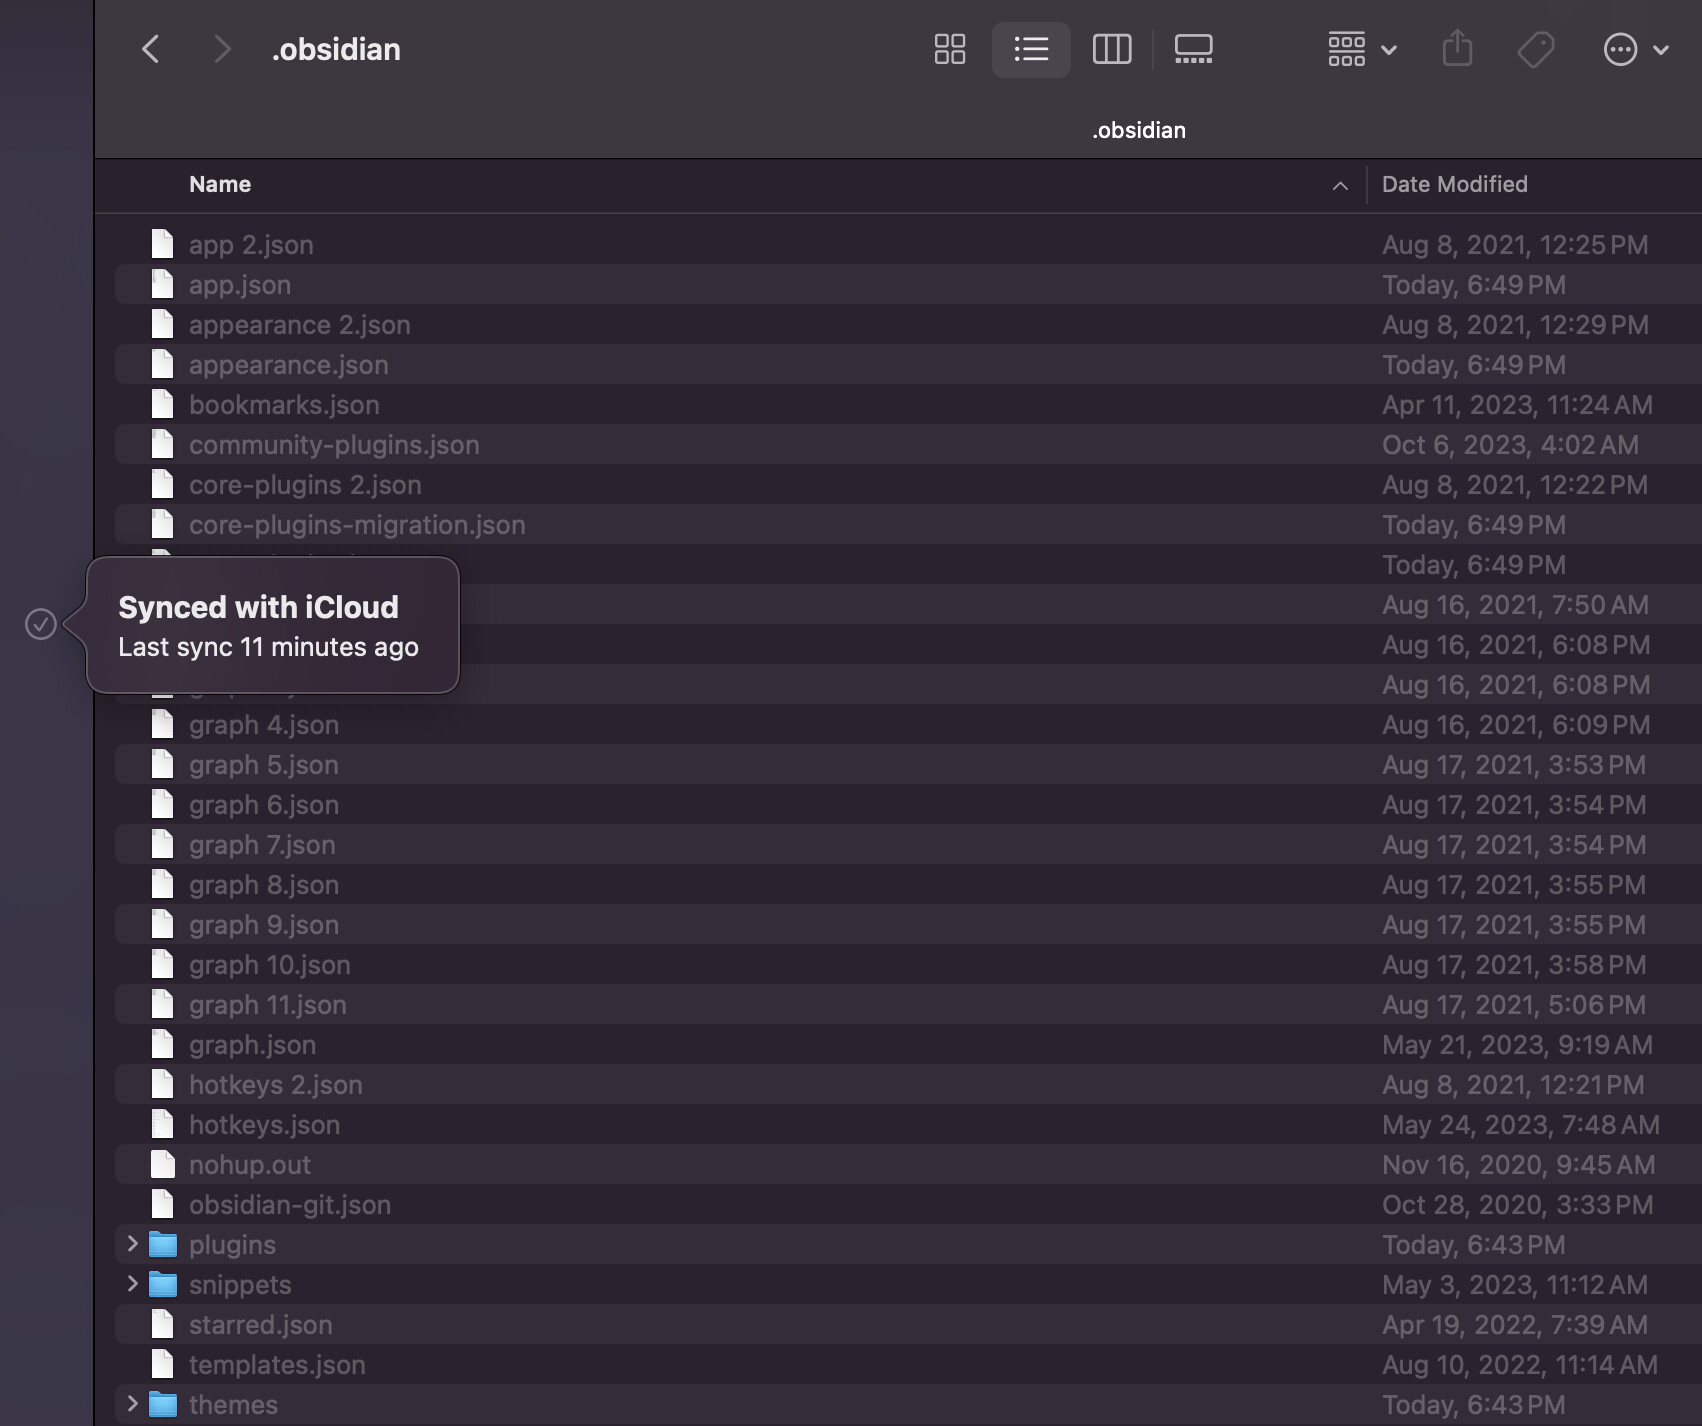Open the group-by options menu
Screen dimensions: 1702x1426
click(x=1362, y=49)
